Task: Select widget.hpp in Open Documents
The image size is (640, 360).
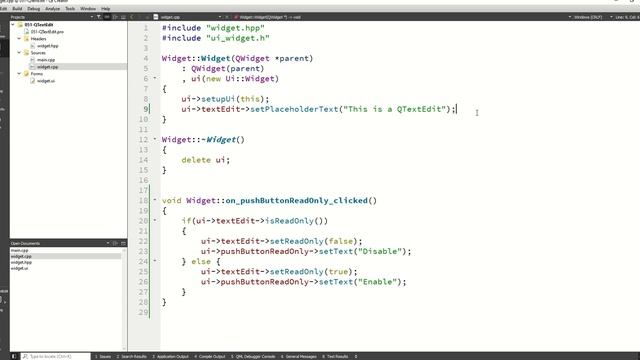Action: click(21, 262)
